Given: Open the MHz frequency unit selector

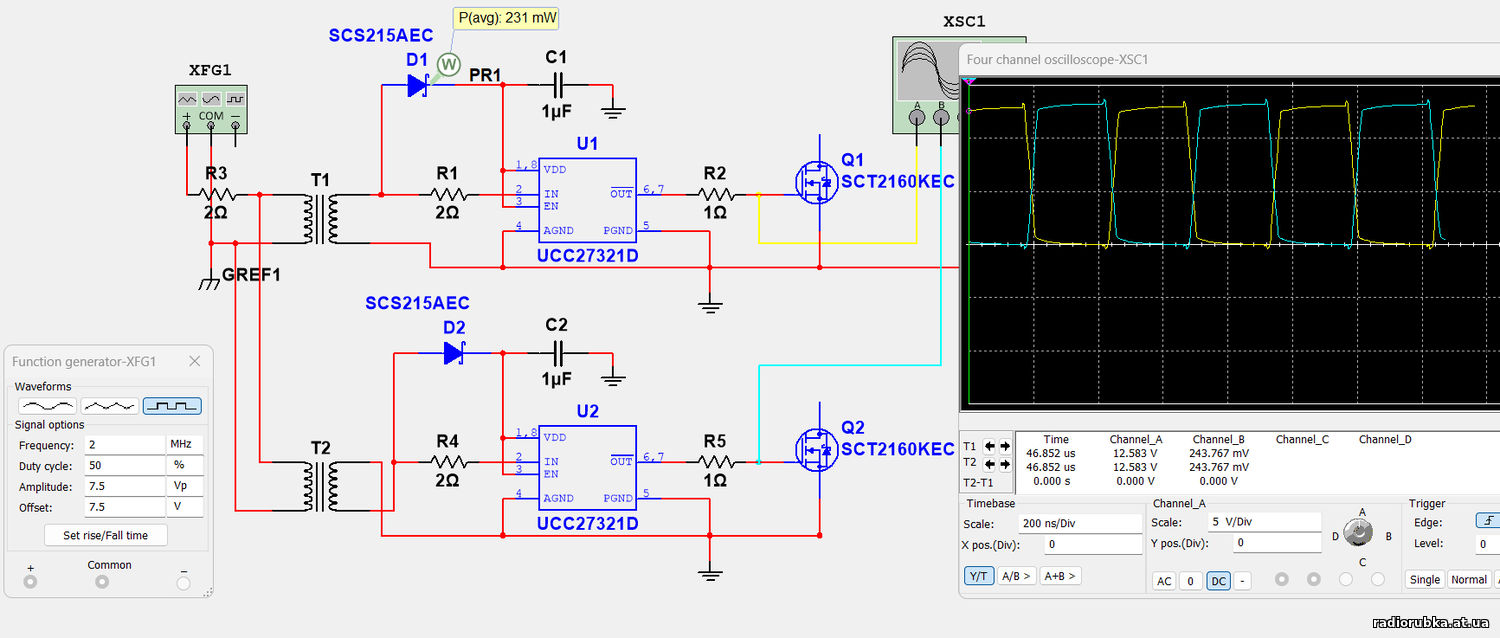Looking at the screenshot, I should pos(184,445).
